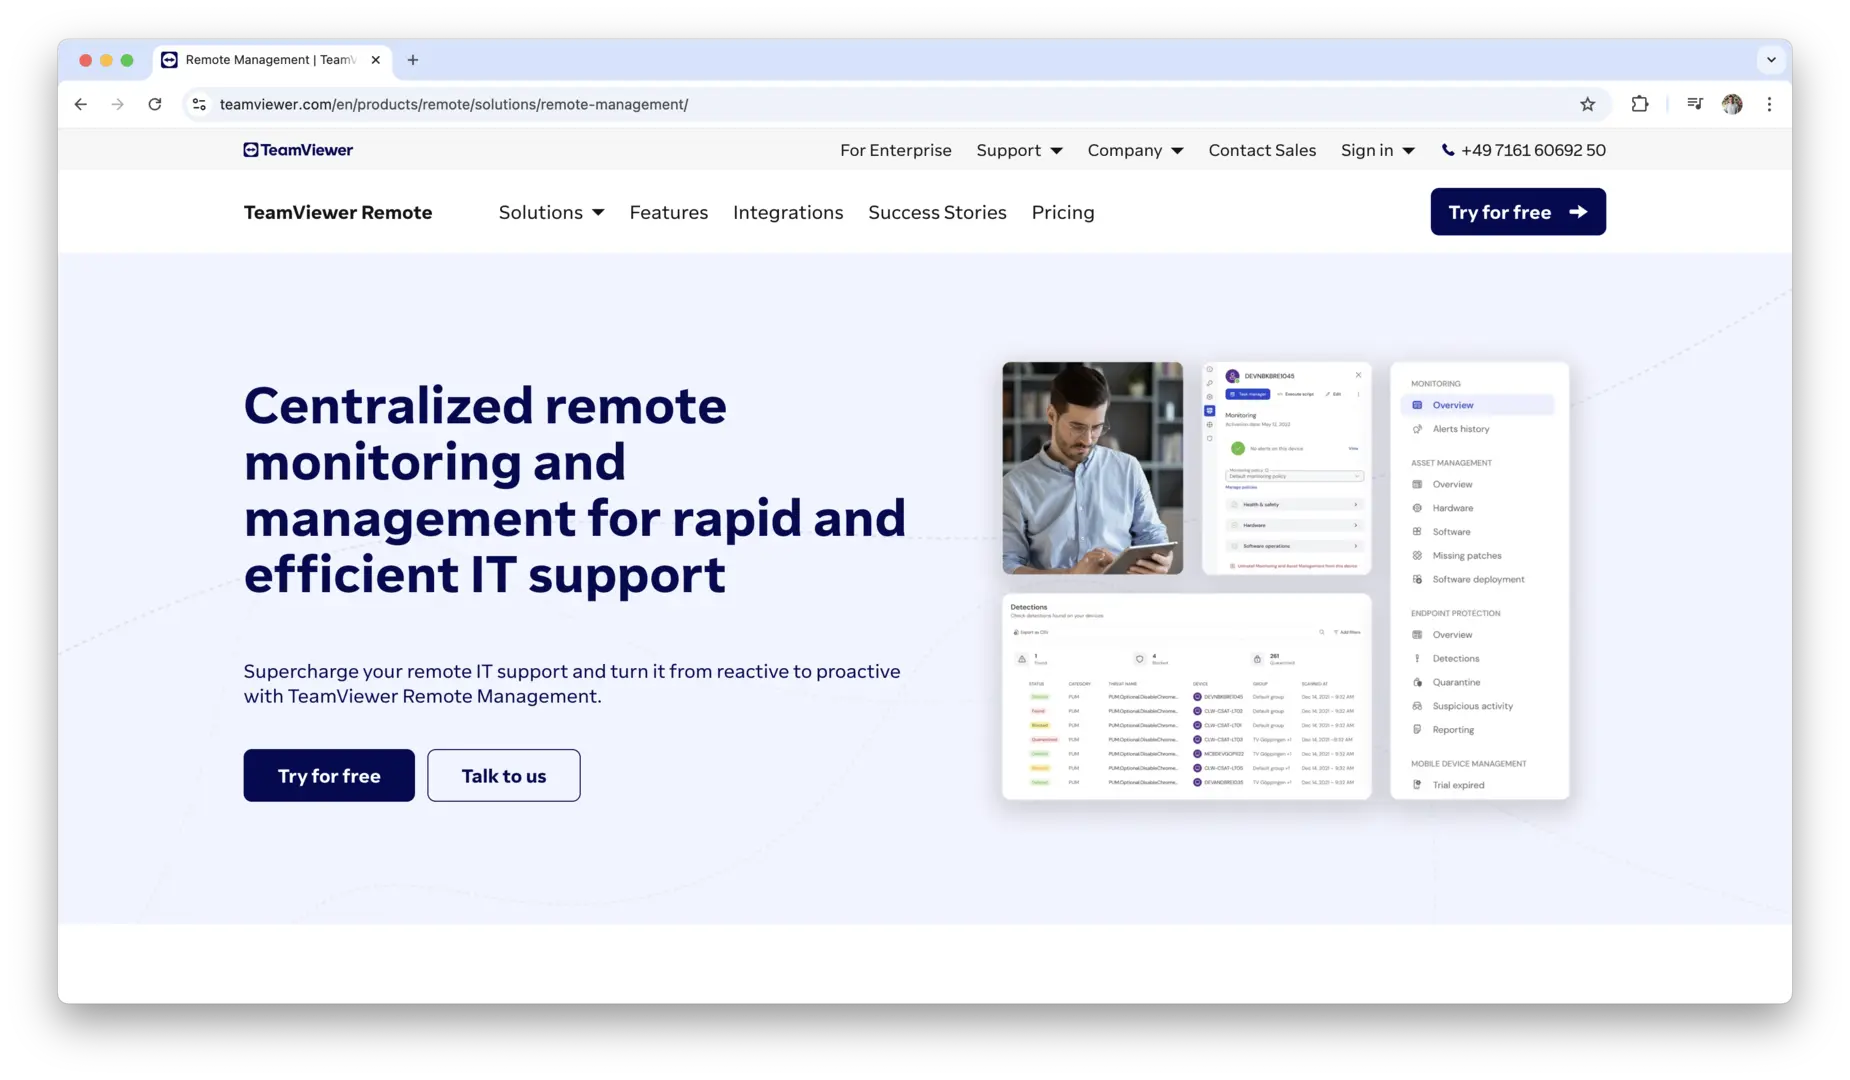Viewport: 1850px width, 1080px height.
Task: Click the TeamViewer Remote product title
Action: [x=338, y=212]
